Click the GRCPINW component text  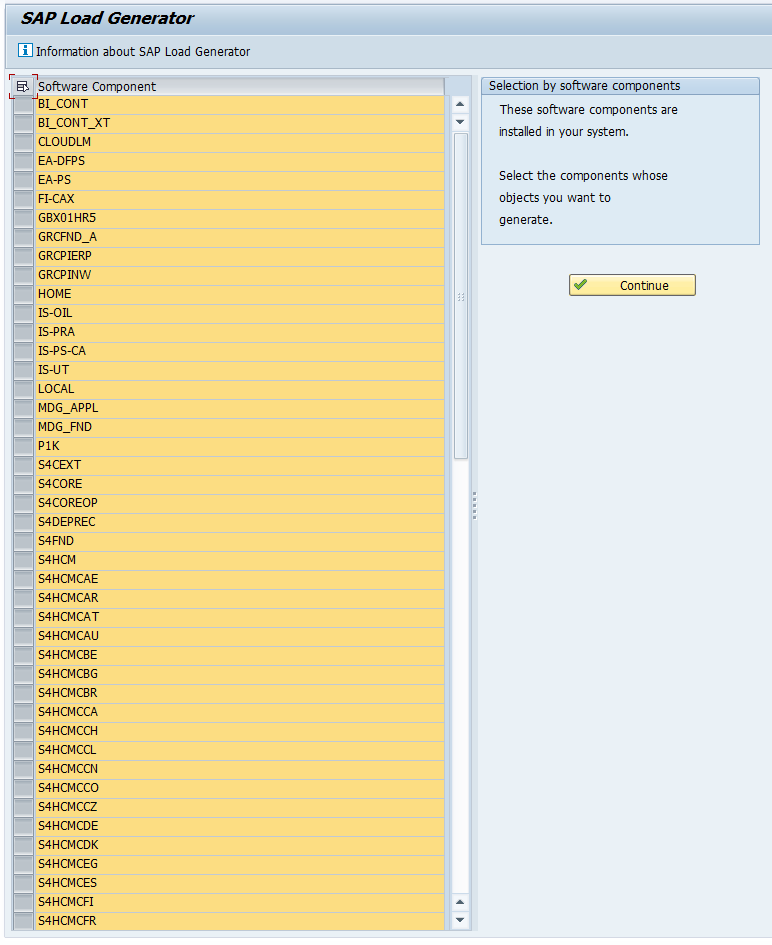[x=64, y=275]
